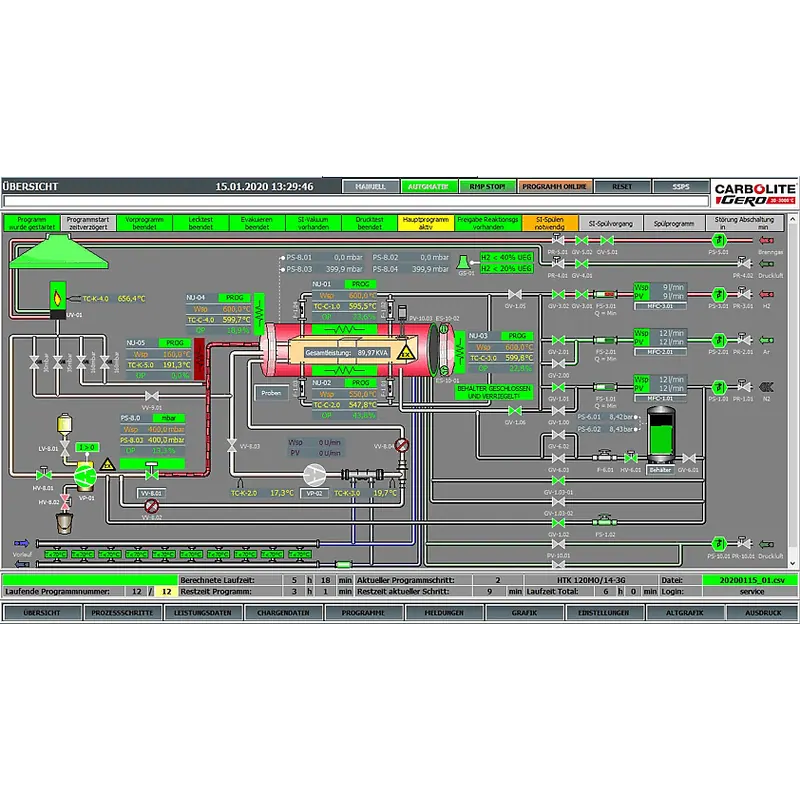Screen dimensions: 800x800
Task: Go to MELDUNGEN tab
Action: (x=444, y=613)
